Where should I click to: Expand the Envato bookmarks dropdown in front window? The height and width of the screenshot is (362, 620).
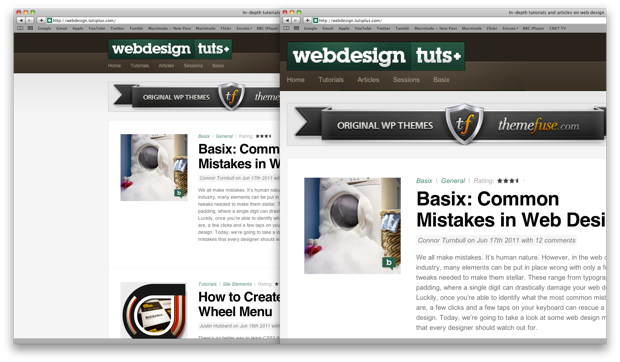[x=510, y=28]
